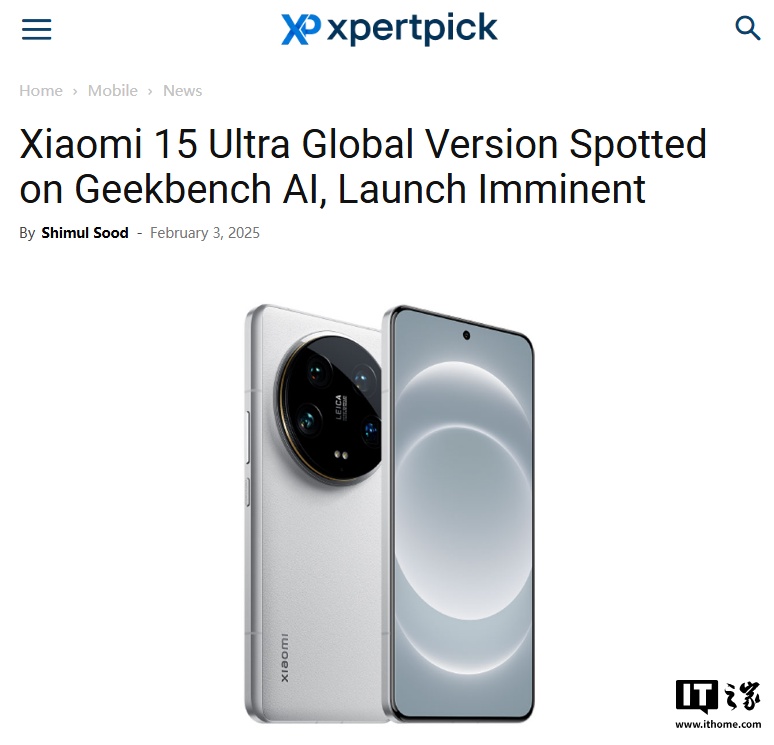Click the arrow between Mobile and News
The height and width of the screenshot is (745, 774).
(150, 92)
